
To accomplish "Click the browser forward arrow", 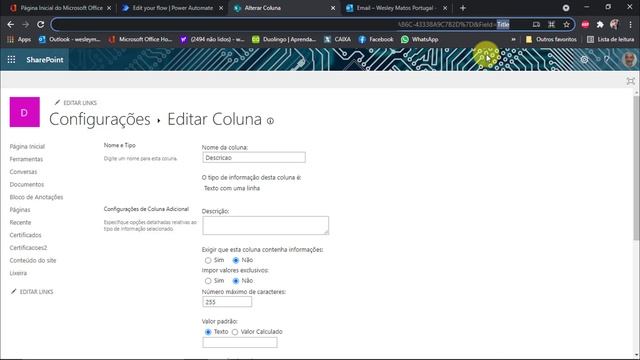I will pyautogui.click(x=26, y=24).
